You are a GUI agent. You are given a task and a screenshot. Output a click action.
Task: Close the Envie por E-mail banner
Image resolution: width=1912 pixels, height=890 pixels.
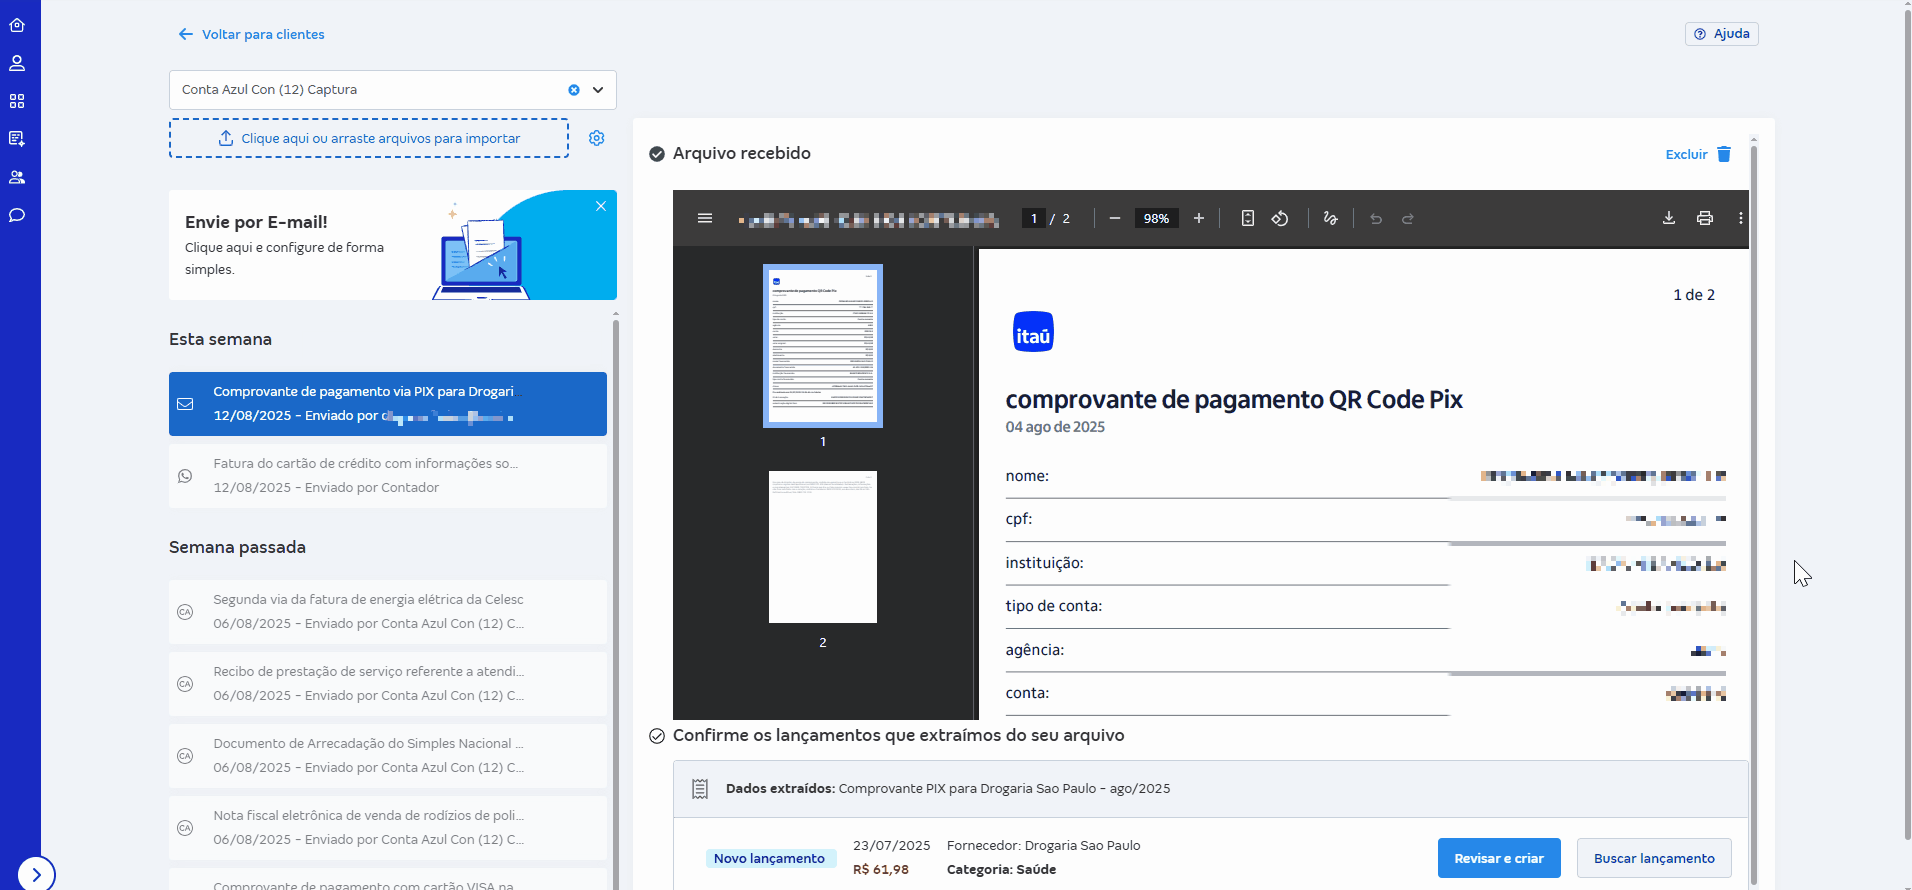(601, 206)
